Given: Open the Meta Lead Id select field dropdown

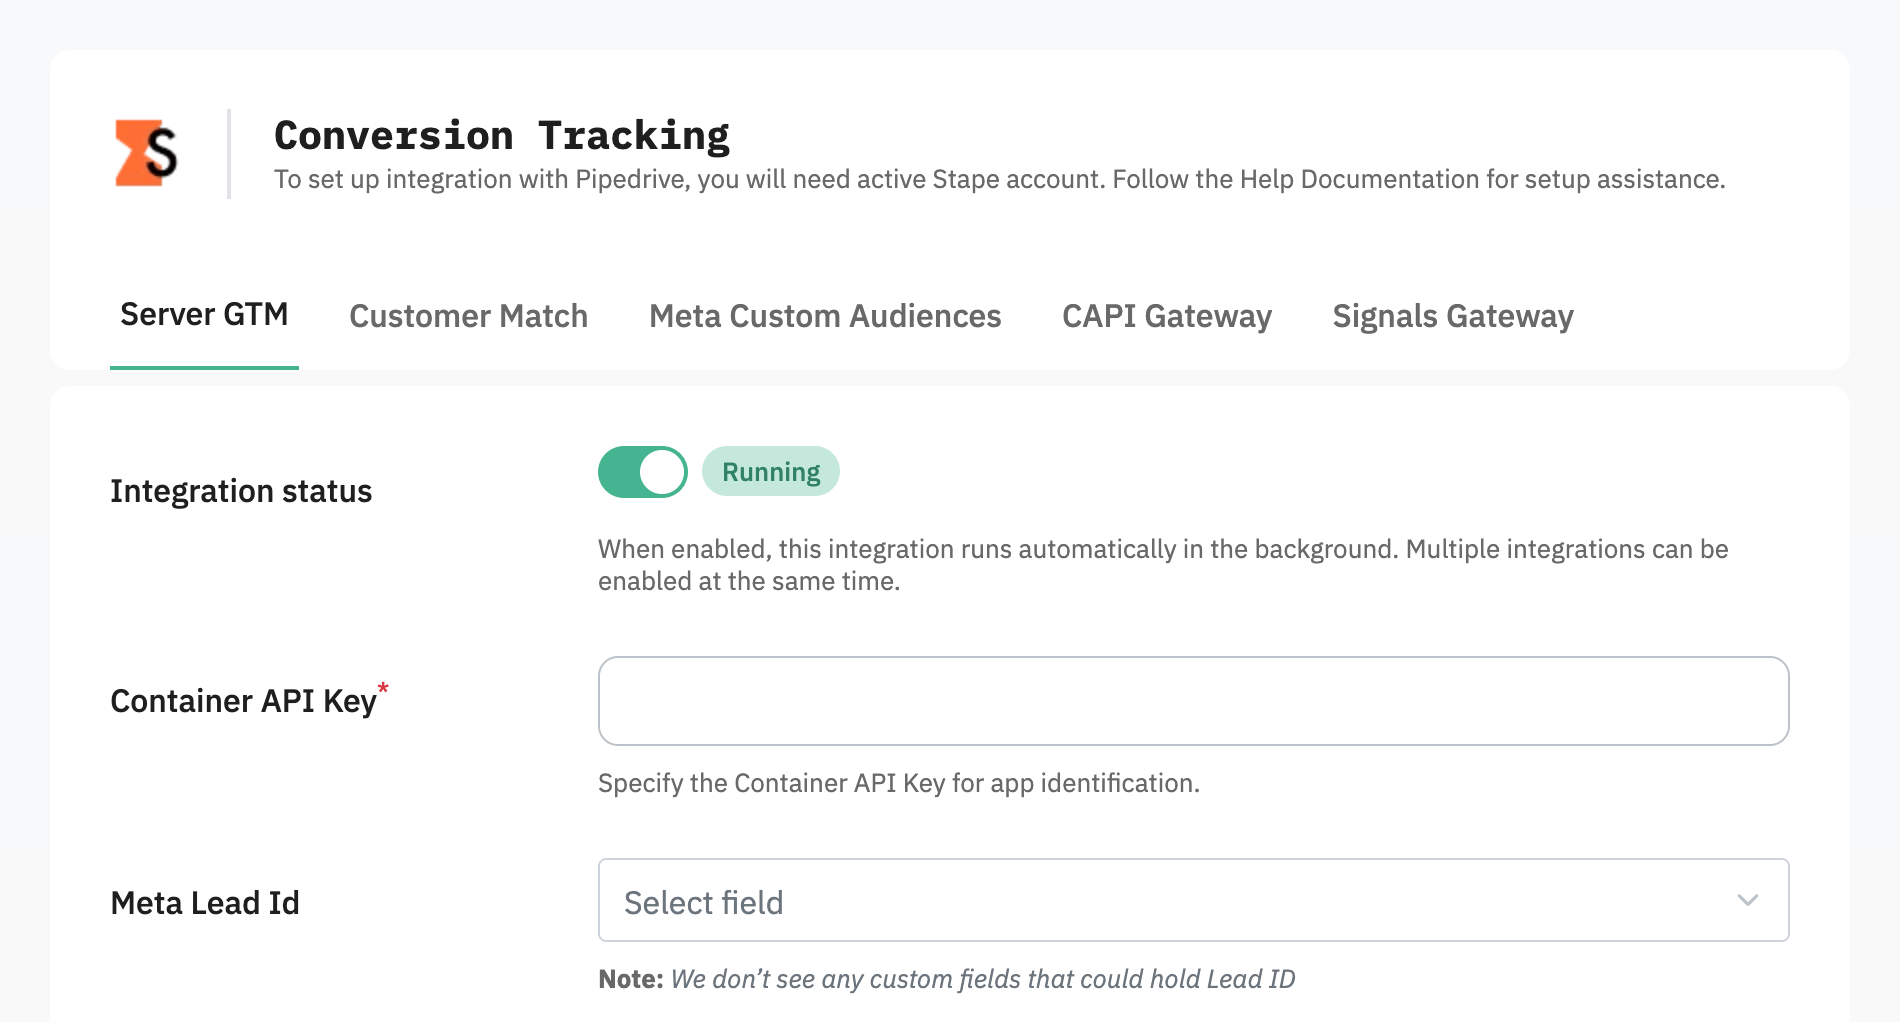Looking at the screenshot, I should (1193, 900).
